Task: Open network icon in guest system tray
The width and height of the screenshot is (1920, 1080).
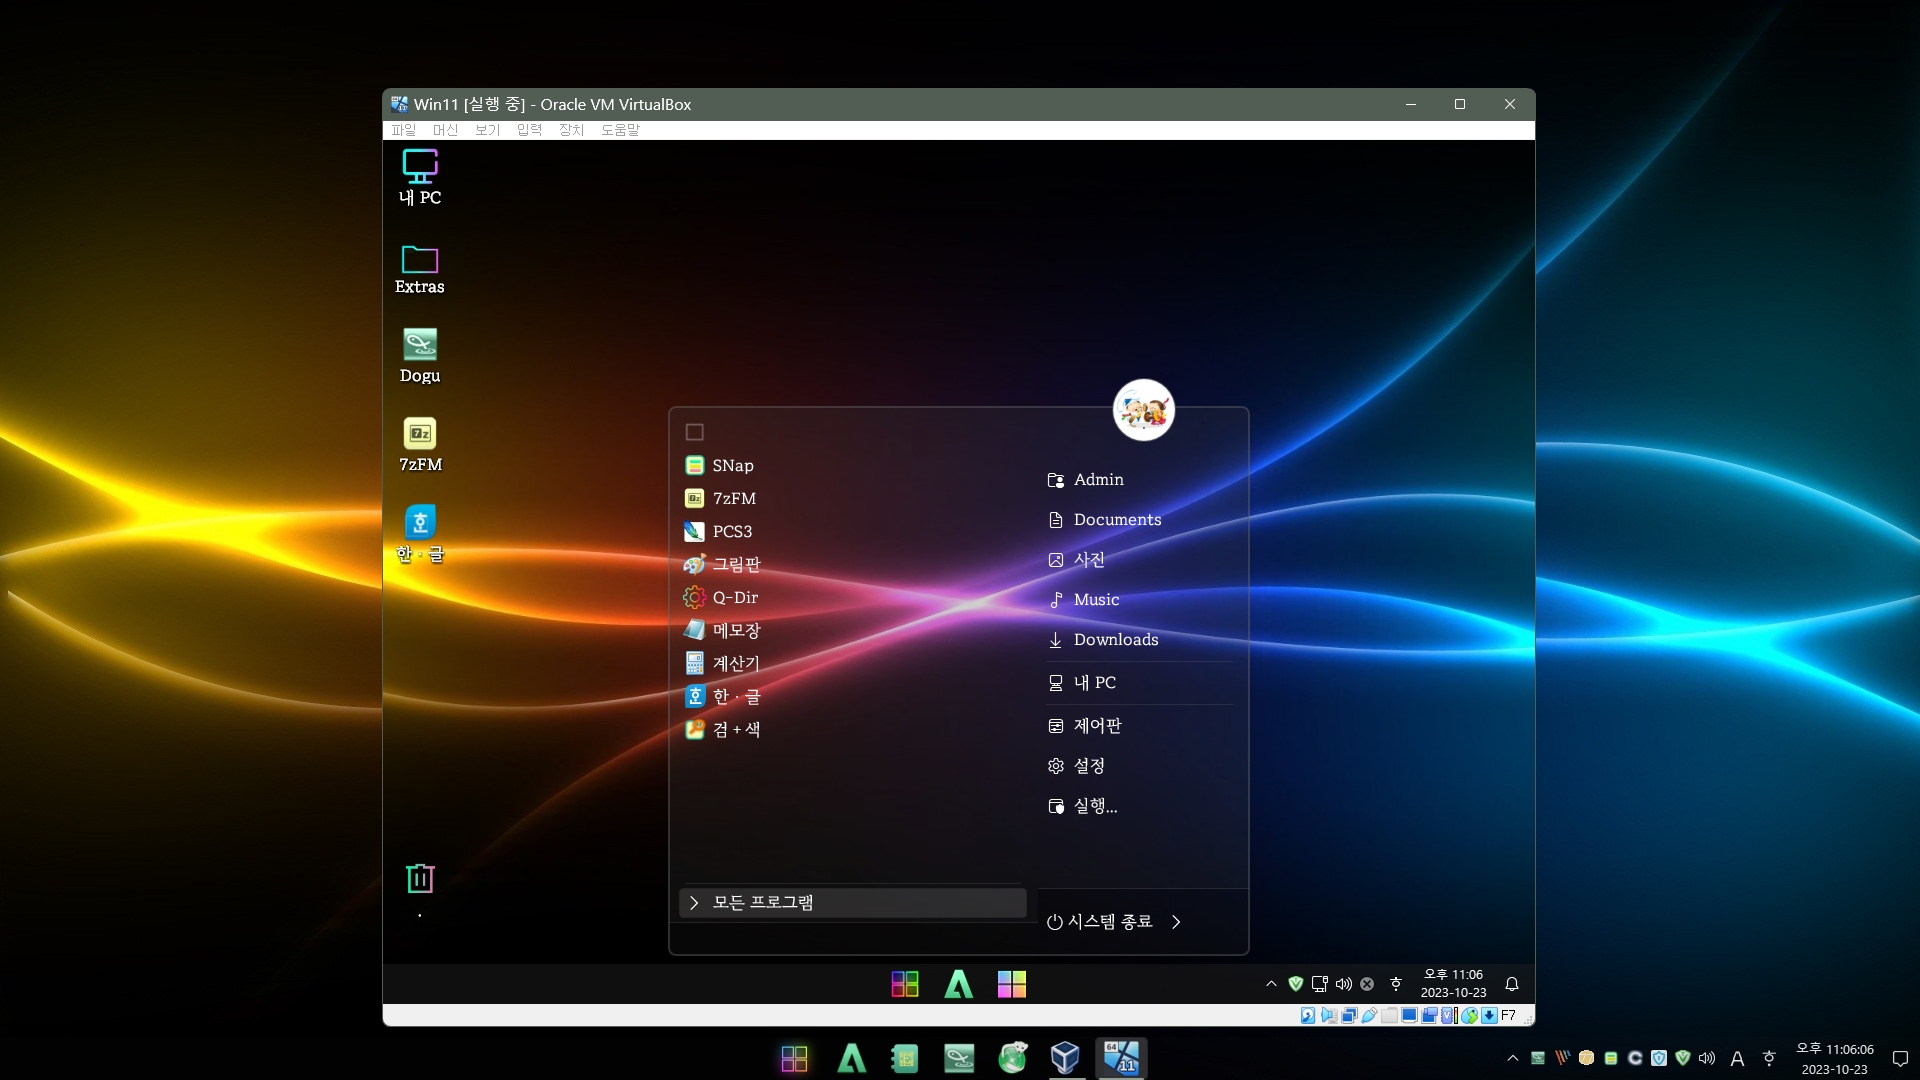Action: pyautogui.click(x=1320, y=984)
